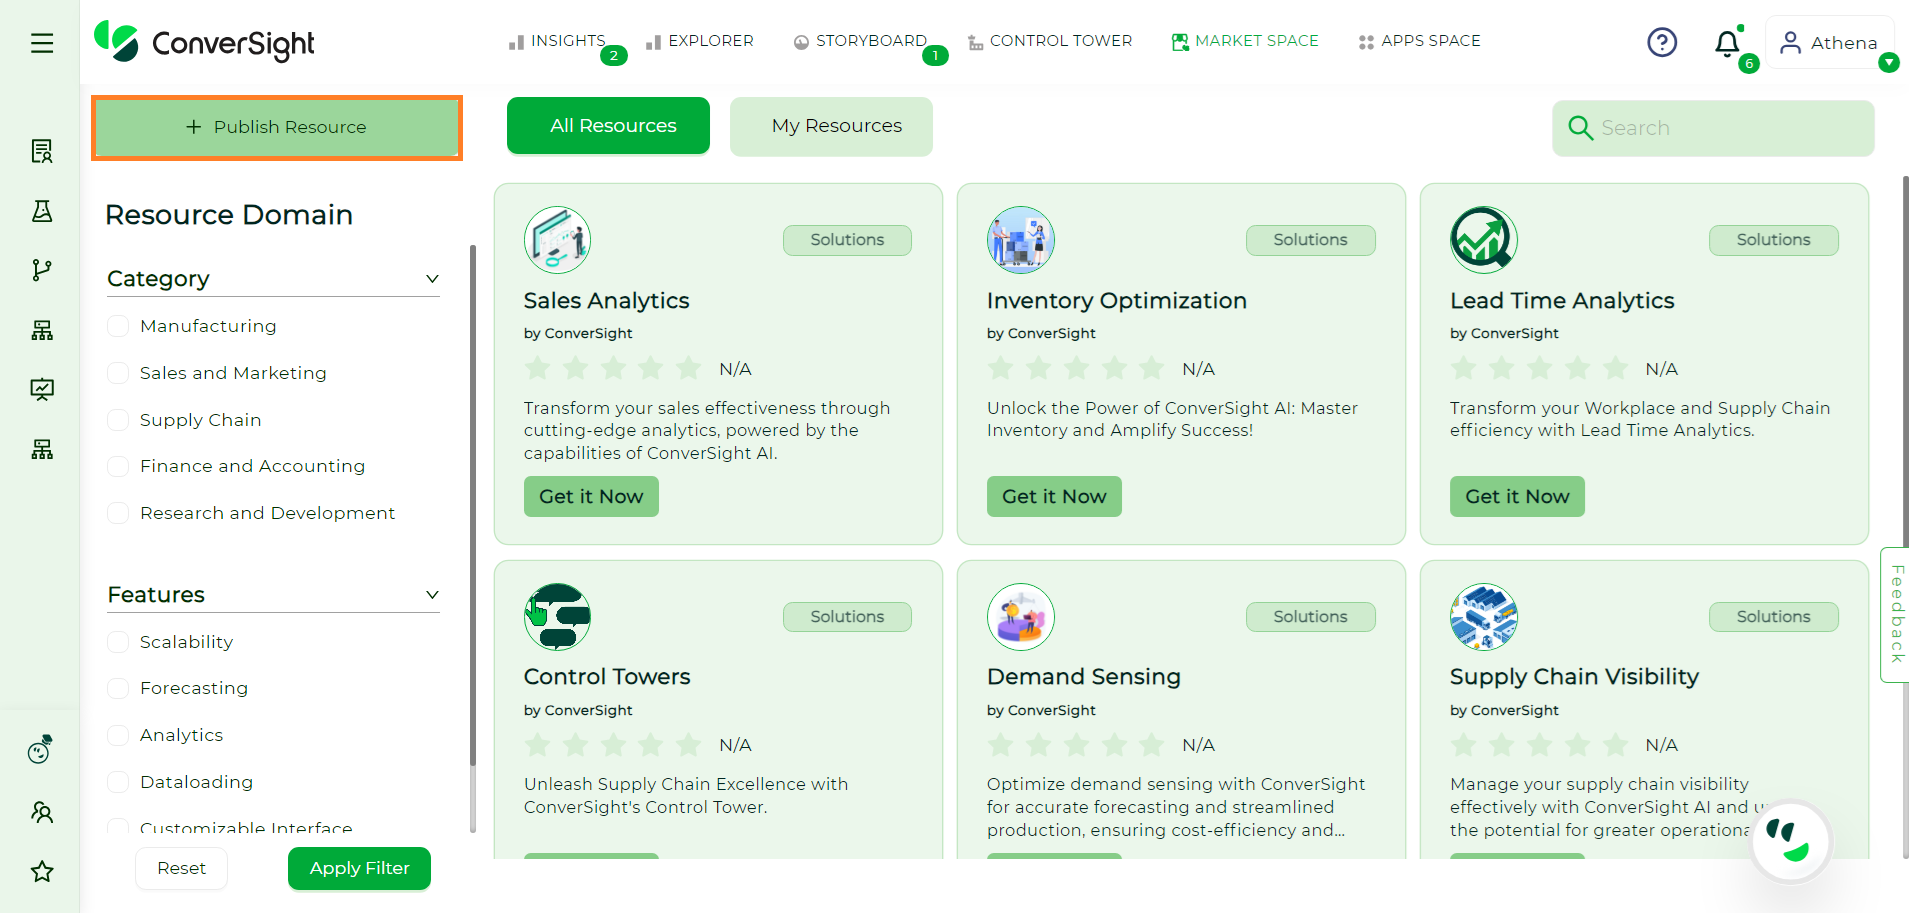Switch to the My Resources tab
This screenshot has width=1909, height=913.
(831, 126)
